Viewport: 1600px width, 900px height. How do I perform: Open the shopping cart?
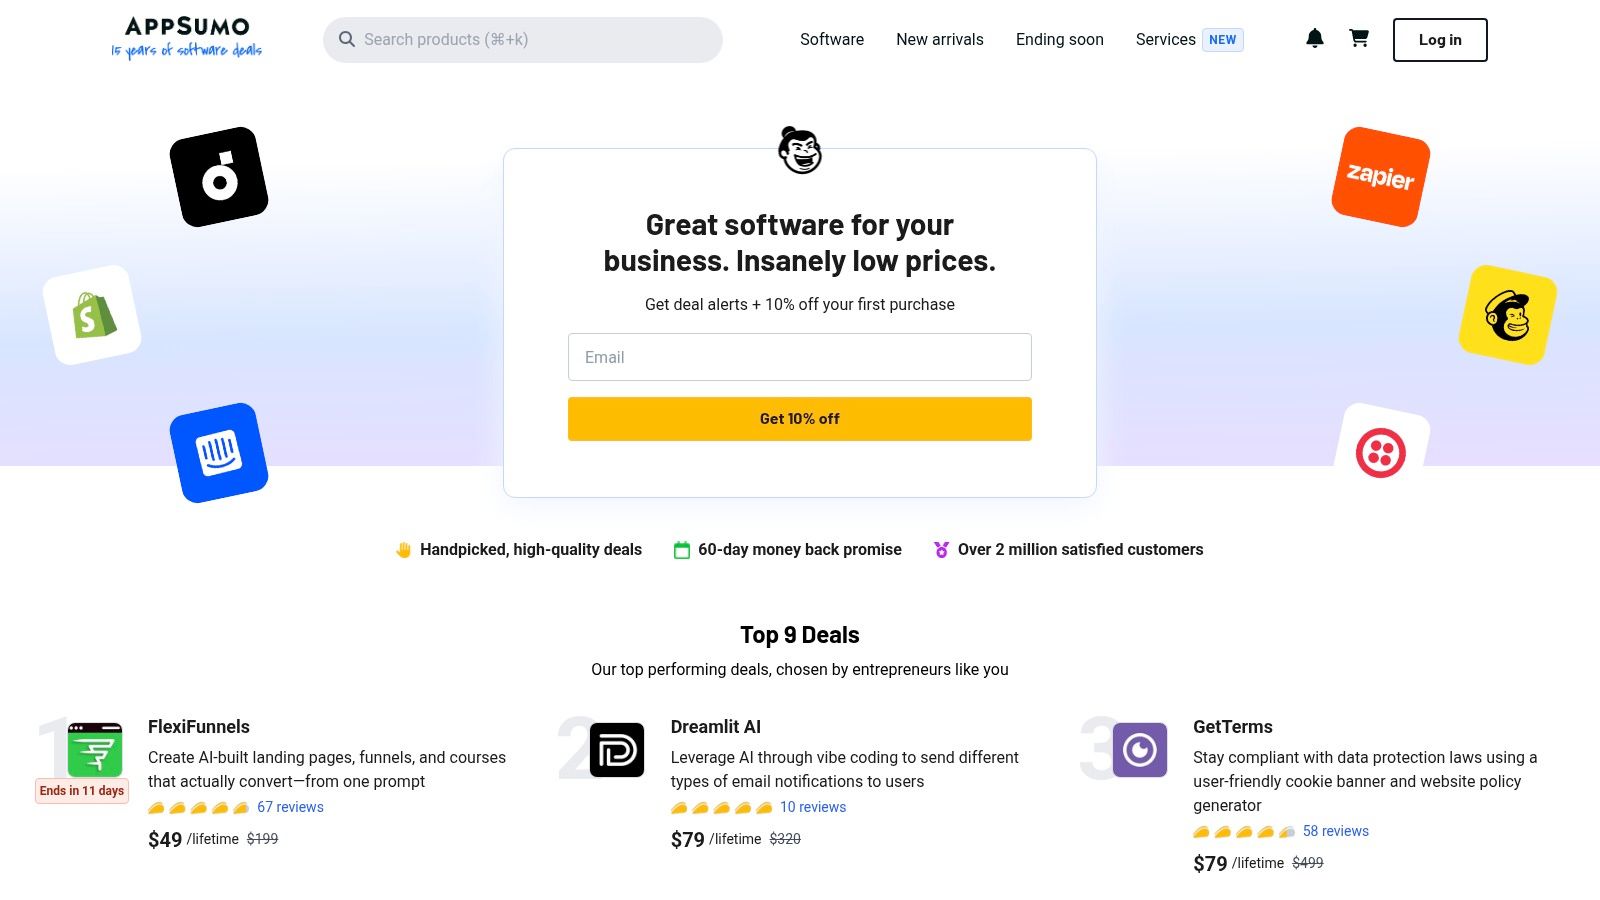pyautogui.click(x=1359, y=38)
